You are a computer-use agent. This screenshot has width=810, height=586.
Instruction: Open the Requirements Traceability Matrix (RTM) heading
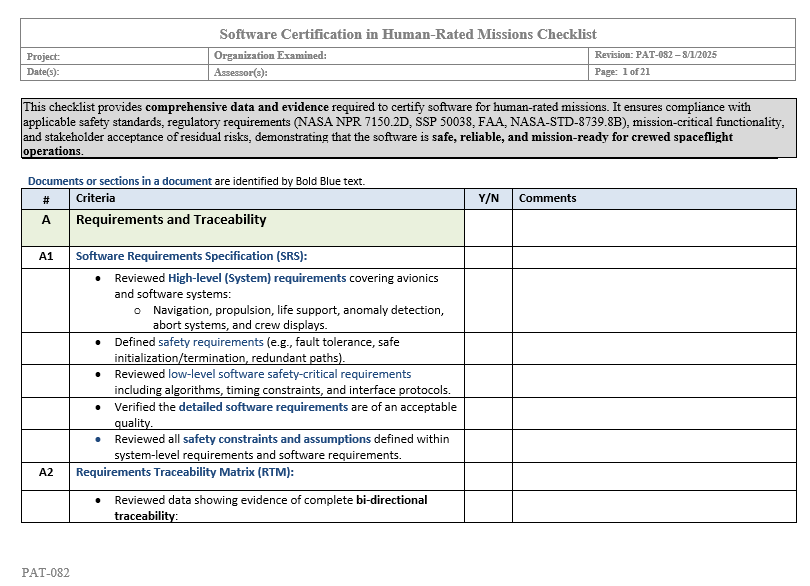[x=185, y=473]
